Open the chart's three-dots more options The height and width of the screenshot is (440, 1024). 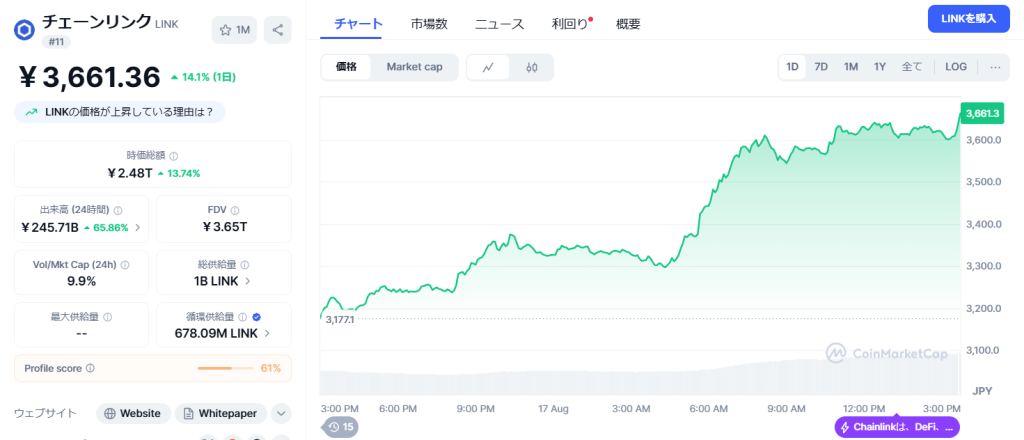click(995, 67)
